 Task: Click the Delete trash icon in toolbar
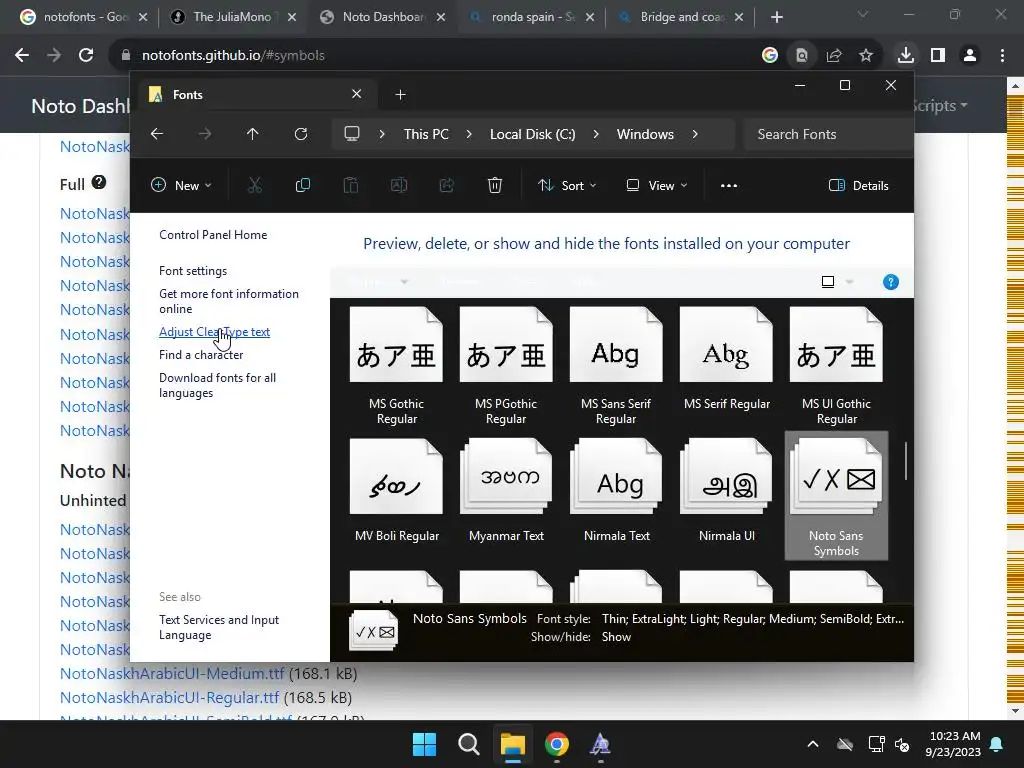[x=494, y=185]
